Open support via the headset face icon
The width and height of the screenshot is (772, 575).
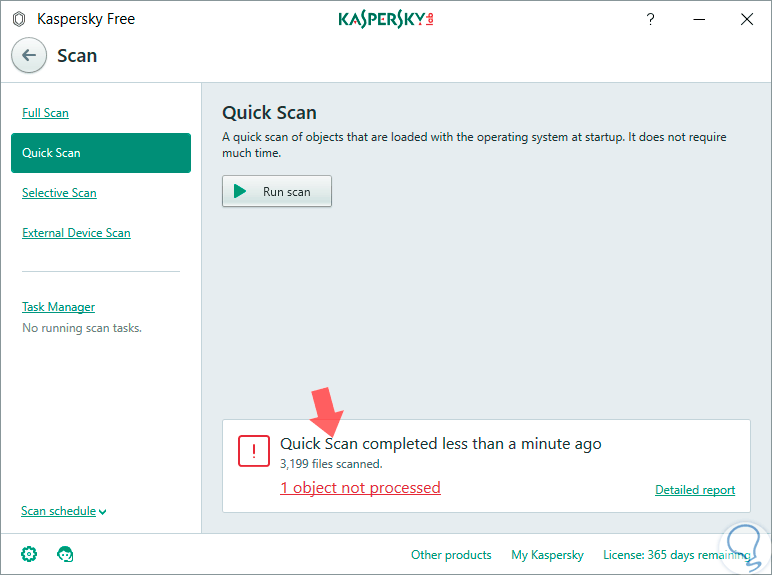tap(65, 554)
